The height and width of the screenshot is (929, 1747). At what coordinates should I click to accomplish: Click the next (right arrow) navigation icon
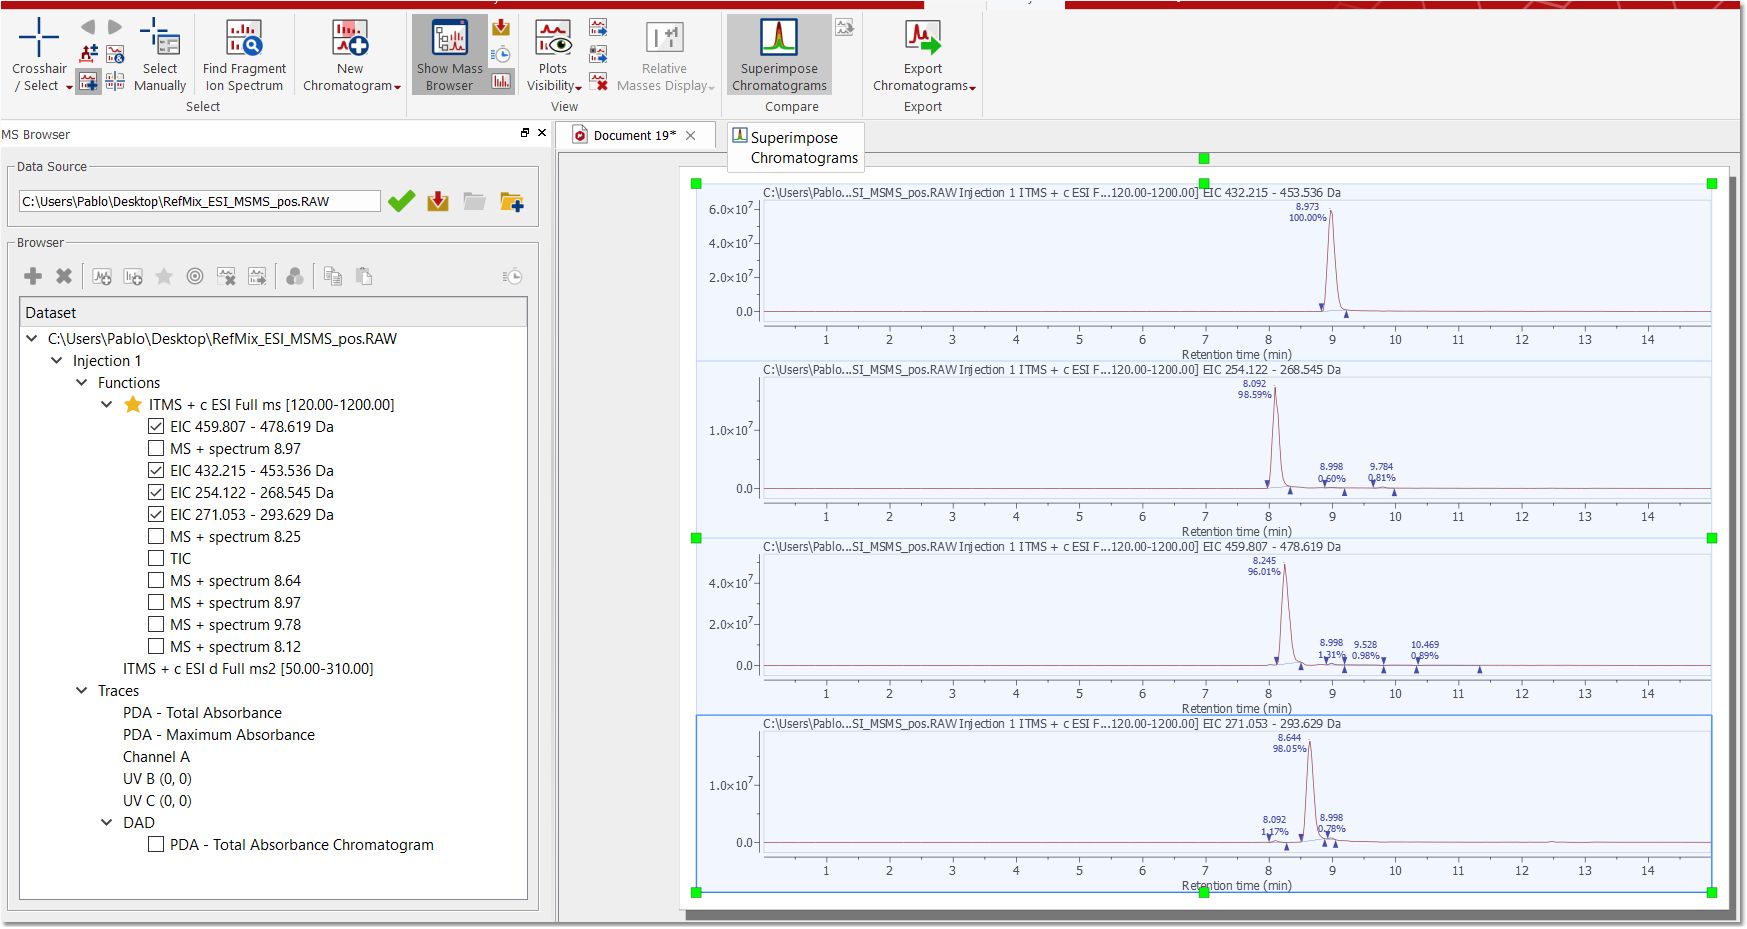coord(115,27)
